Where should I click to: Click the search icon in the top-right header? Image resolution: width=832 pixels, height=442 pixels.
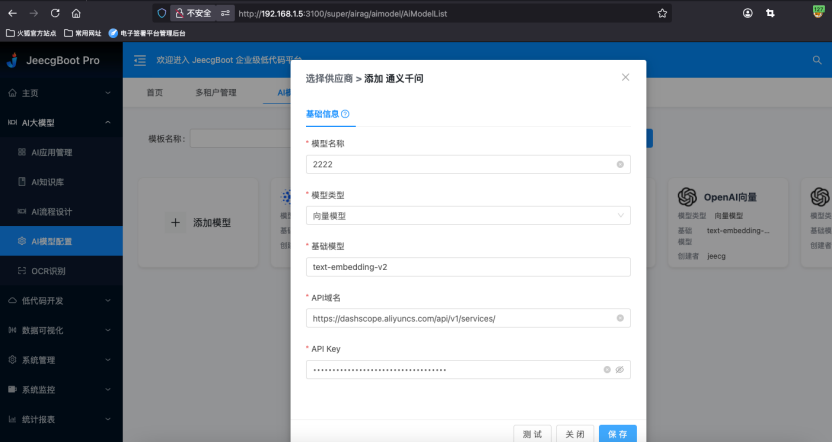tap(817, 61)
